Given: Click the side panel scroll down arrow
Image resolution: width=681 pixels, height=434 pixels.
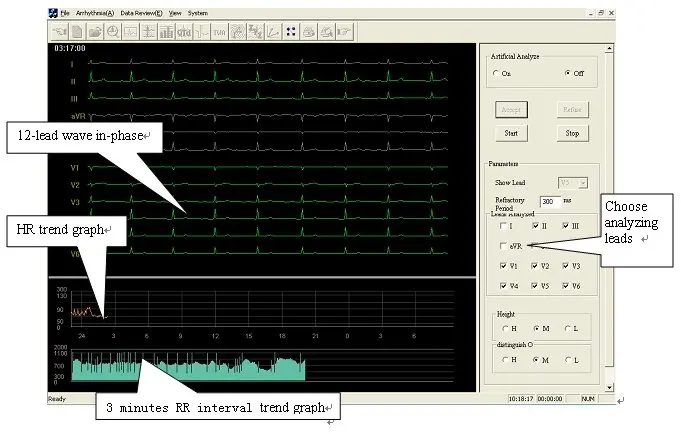Looking at the screenshot, I should click(609, 387).
